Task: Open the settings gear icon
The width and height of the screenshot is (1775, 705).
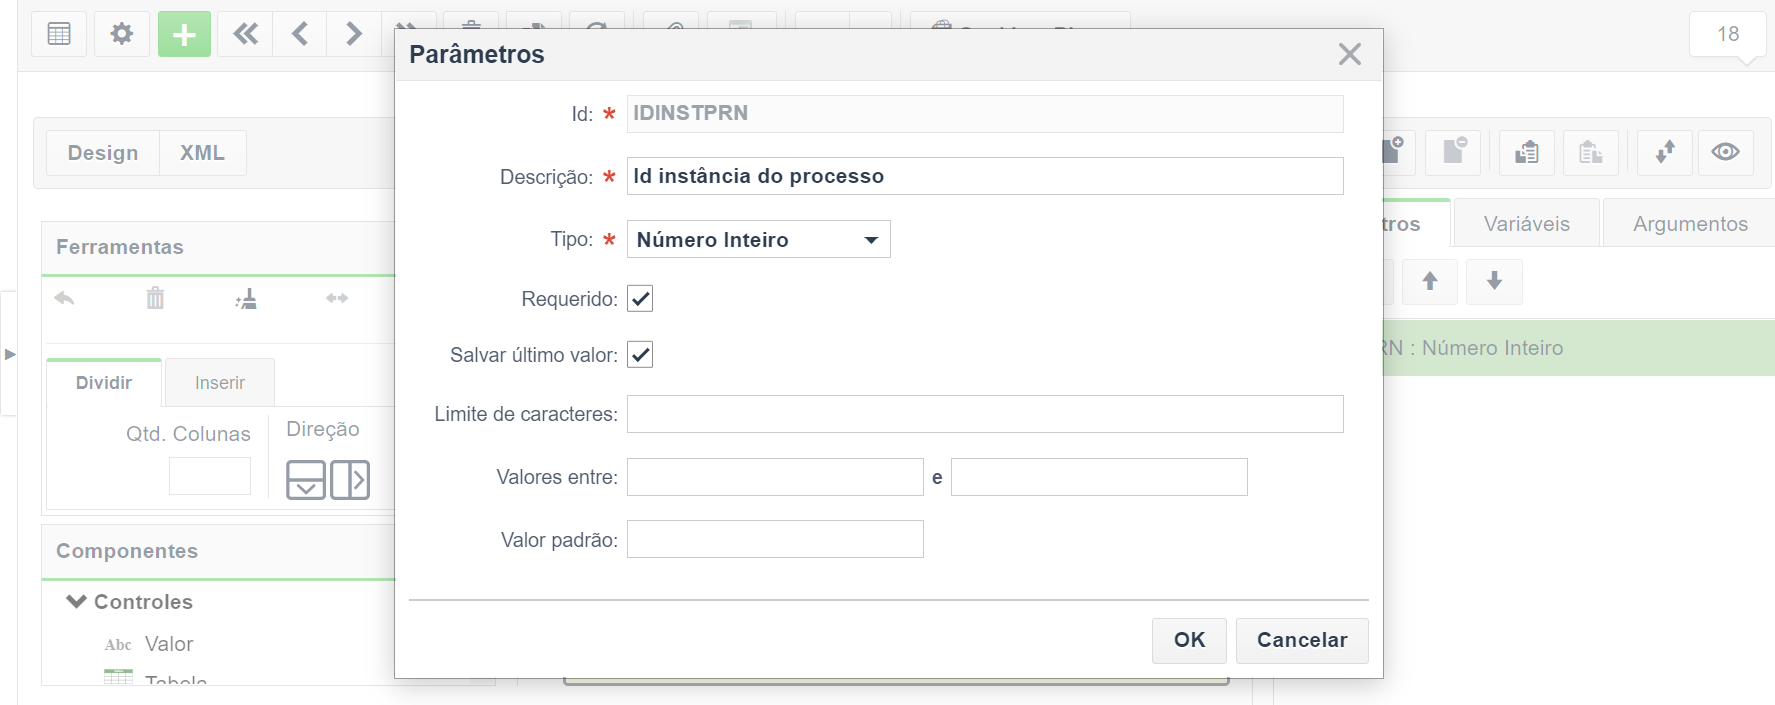Action: (x=122, y=34)
